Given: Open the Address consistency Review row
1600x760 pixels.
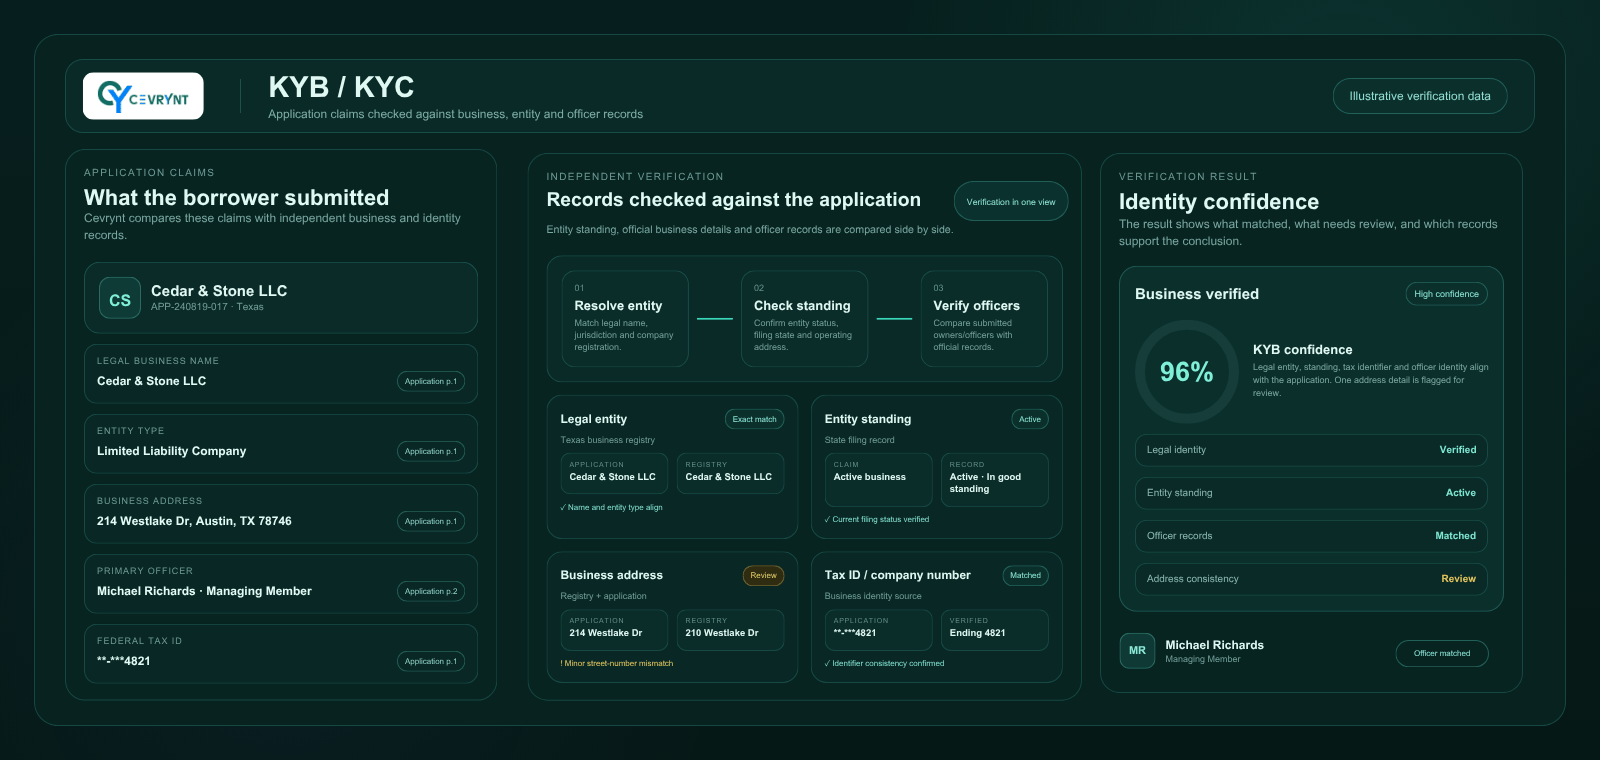Looking at the screenshot, I should point(1311,579).
